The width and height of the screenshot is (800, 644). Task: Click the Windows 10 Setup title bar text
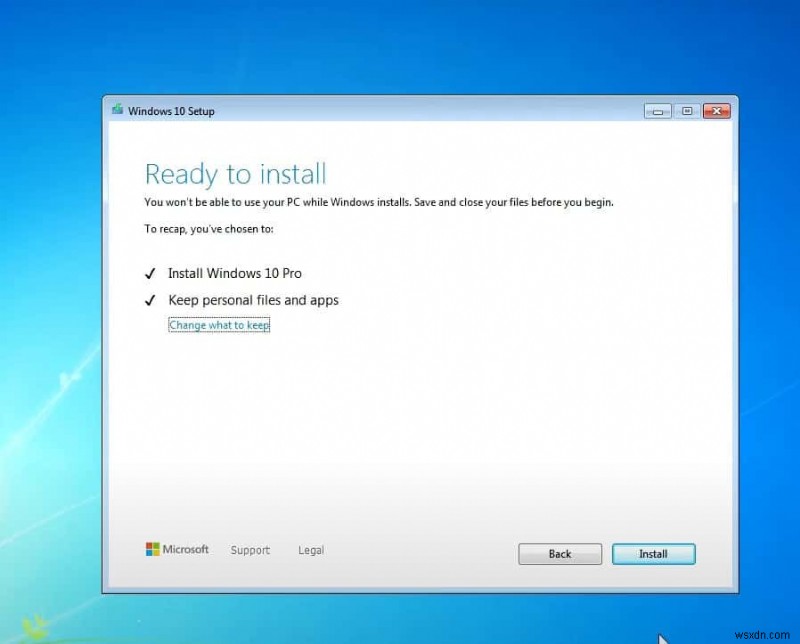[x=170, y=111]
